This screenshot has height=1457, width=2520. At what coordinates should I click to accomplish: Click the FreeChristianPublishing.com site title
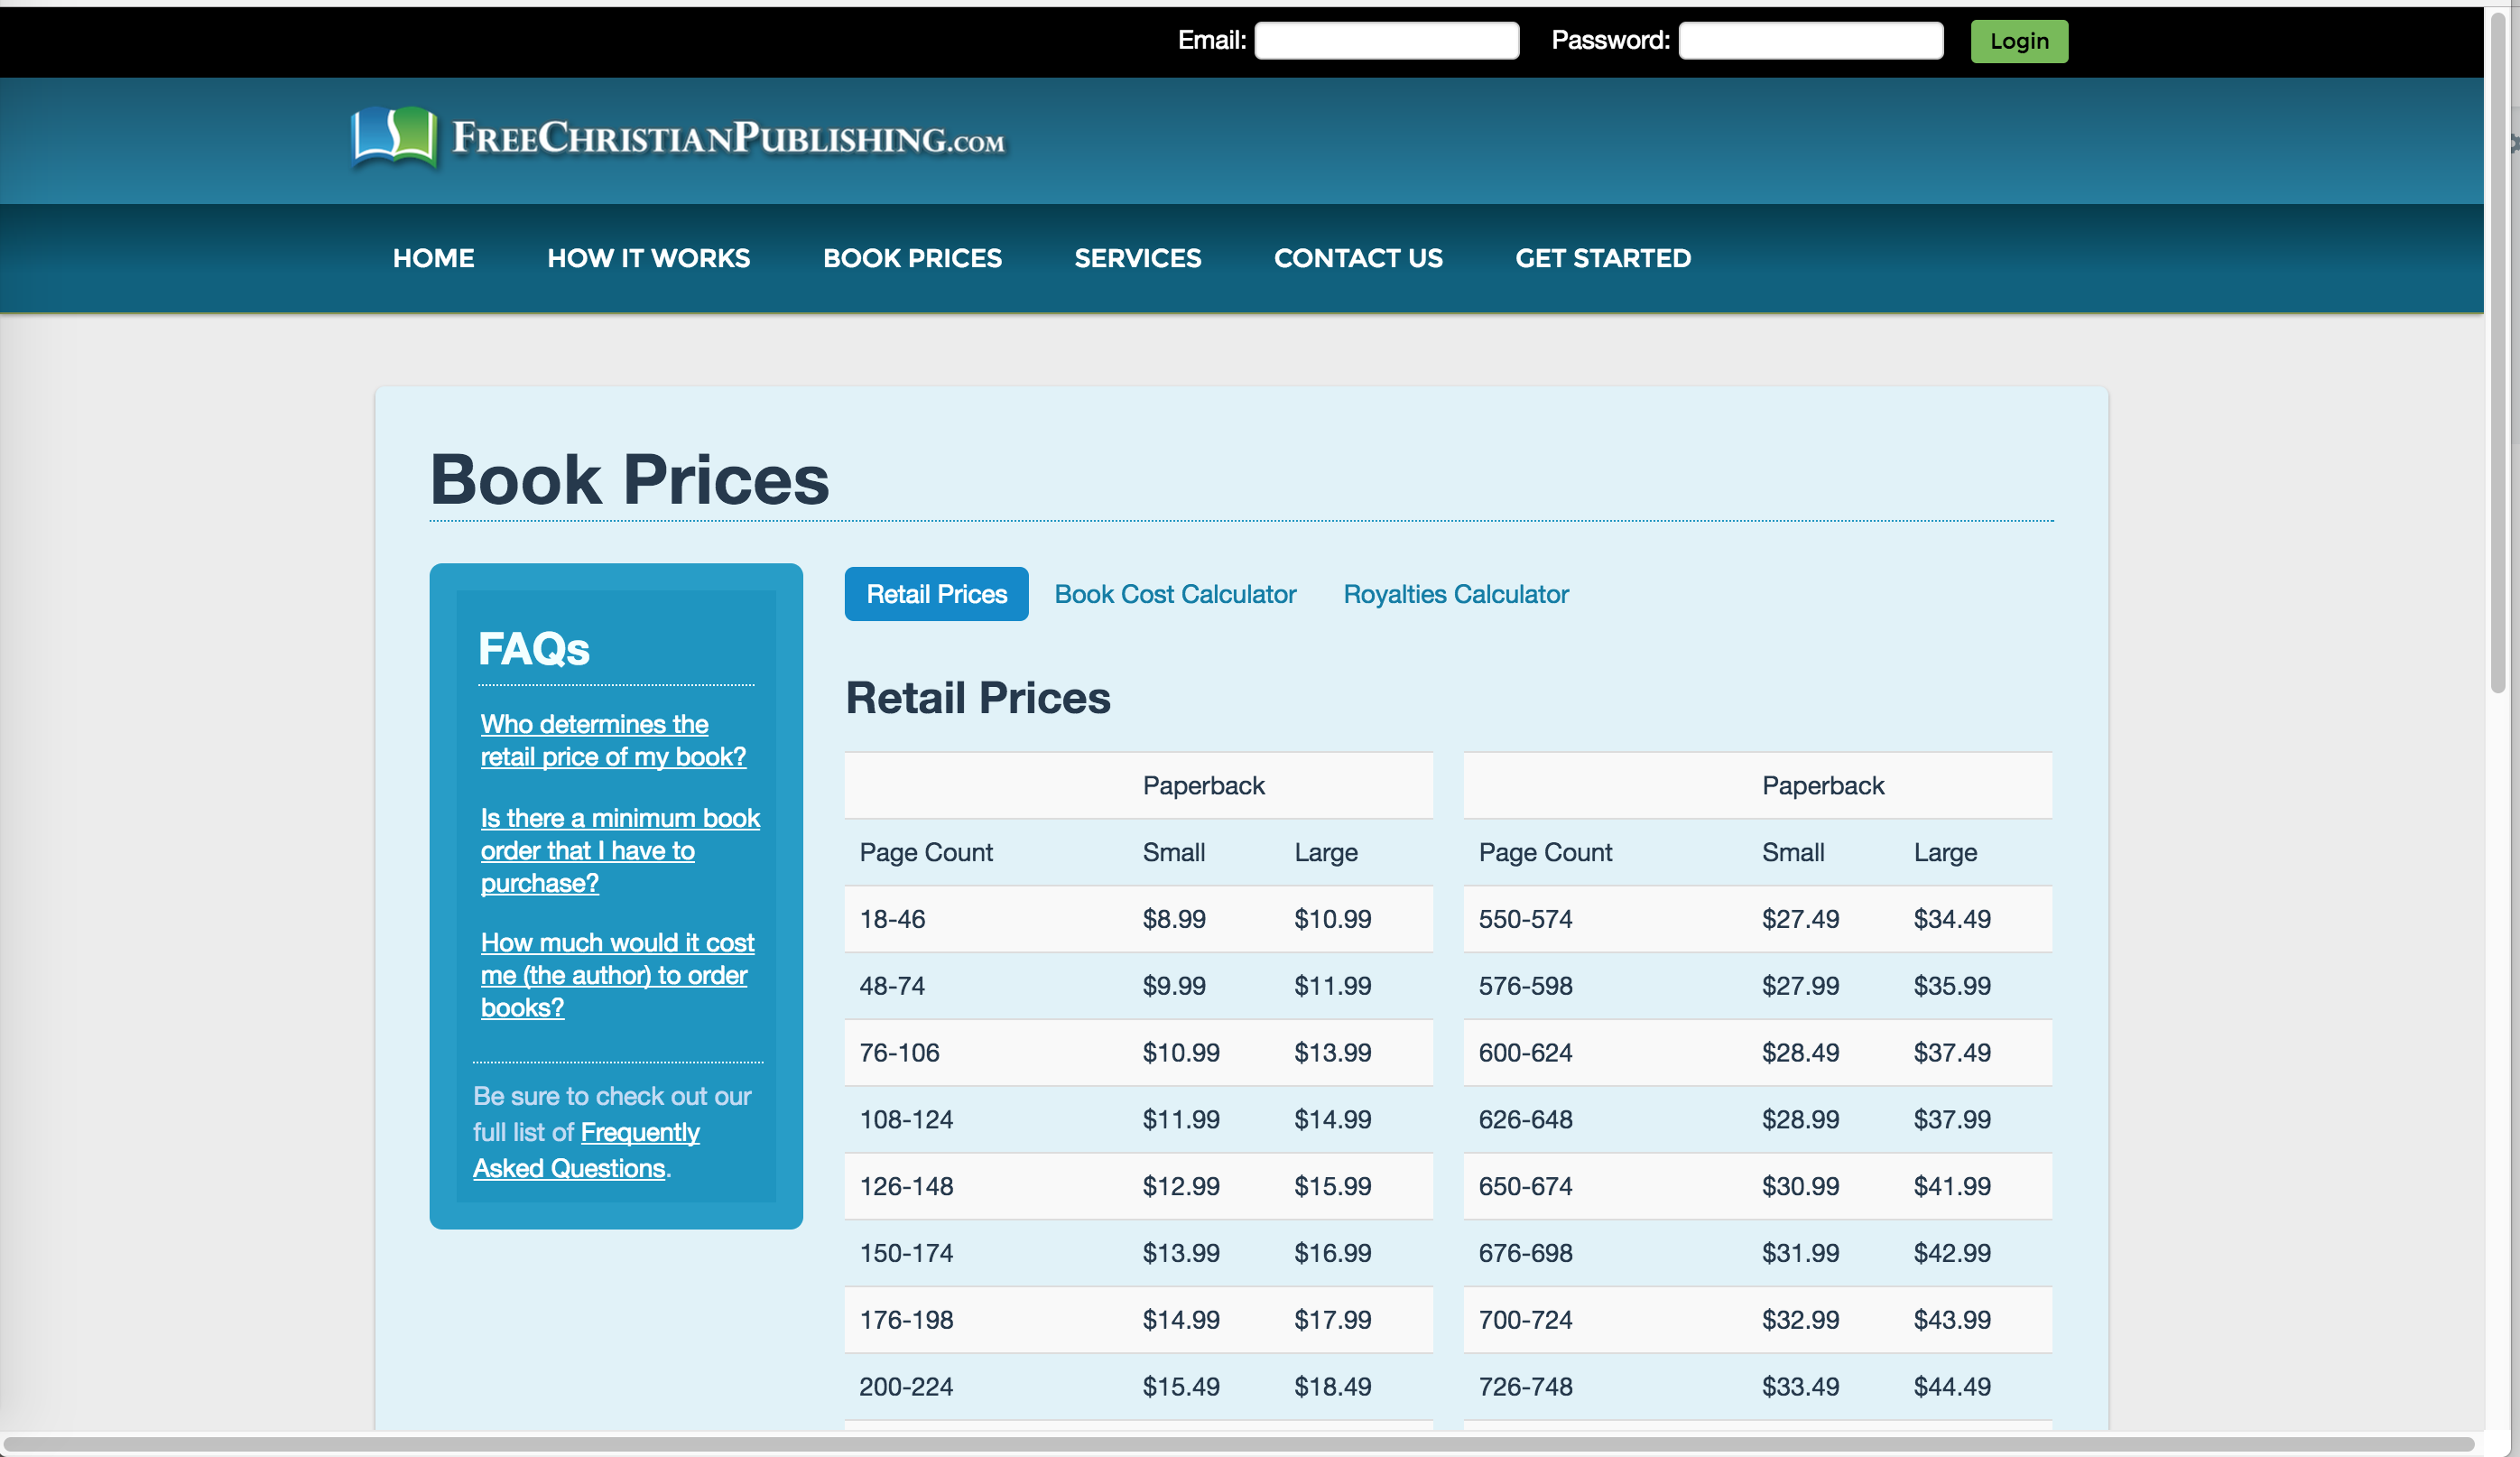pos(728,139)
